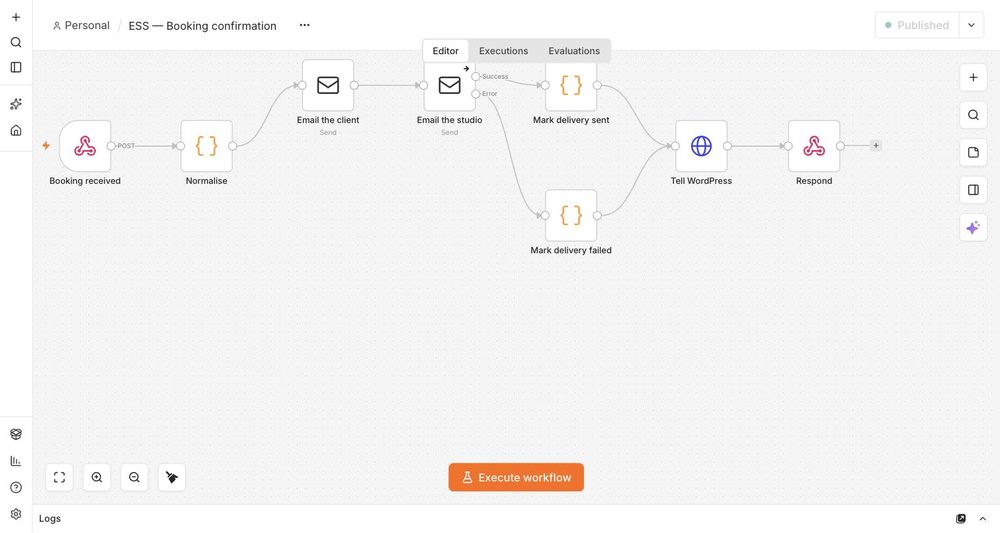Click the plus icon in left sidebar
Screen dimensions: 1000x533
16,17
